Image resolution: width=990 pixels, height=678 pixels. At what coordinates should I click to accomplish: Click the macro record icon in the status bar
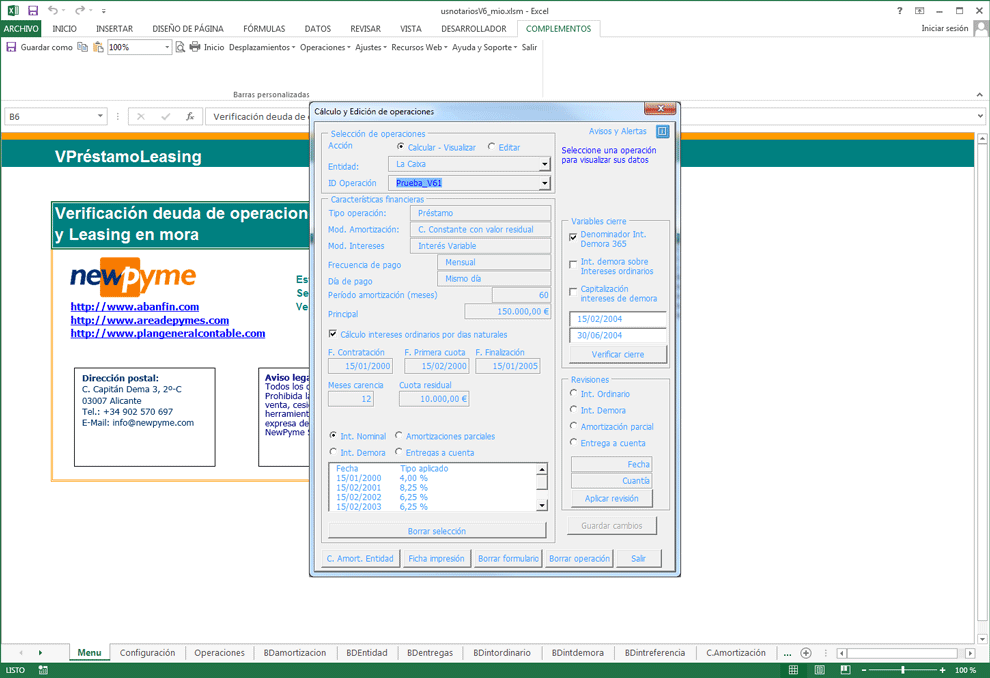43,670
